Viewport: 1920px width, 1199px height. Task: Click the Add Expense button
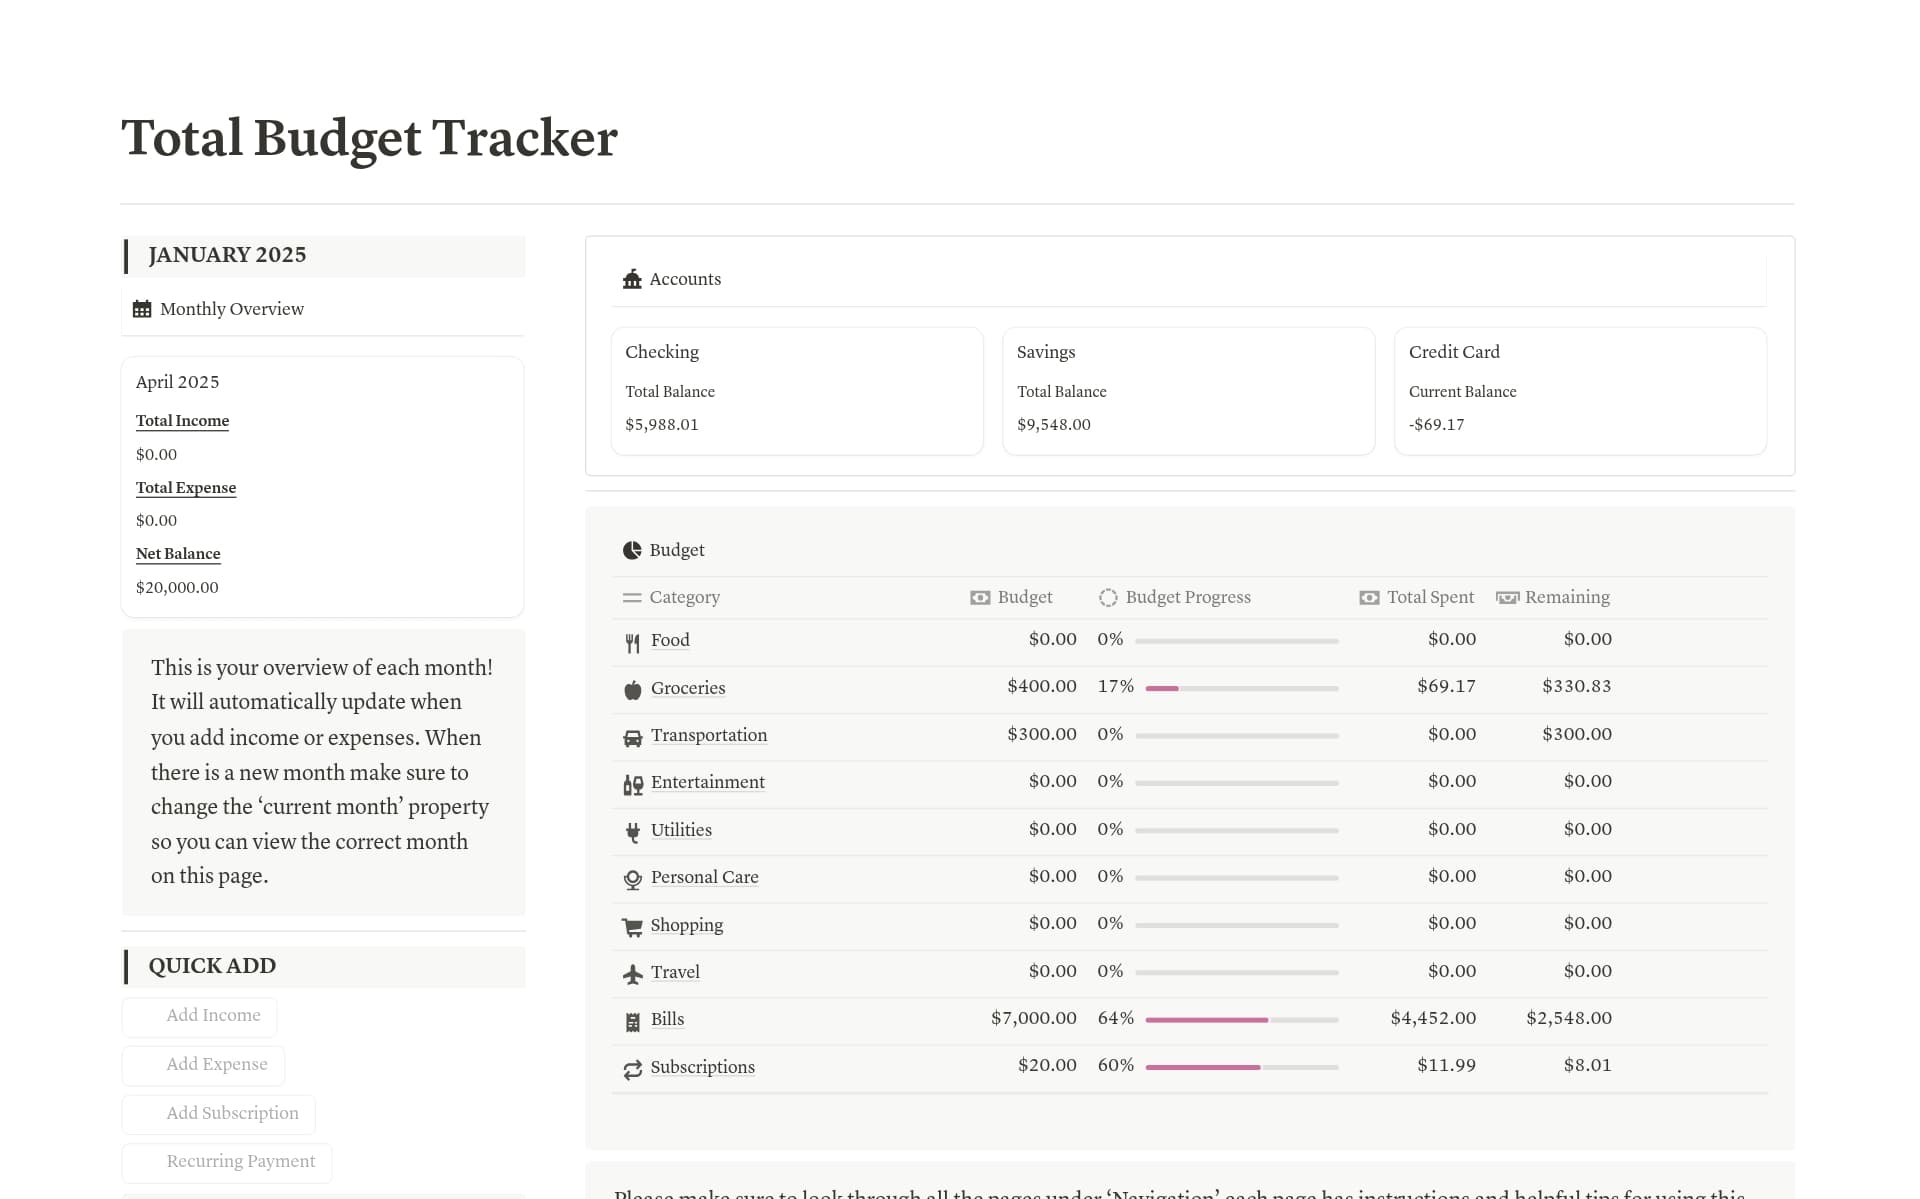click(x=217, y=1065)
